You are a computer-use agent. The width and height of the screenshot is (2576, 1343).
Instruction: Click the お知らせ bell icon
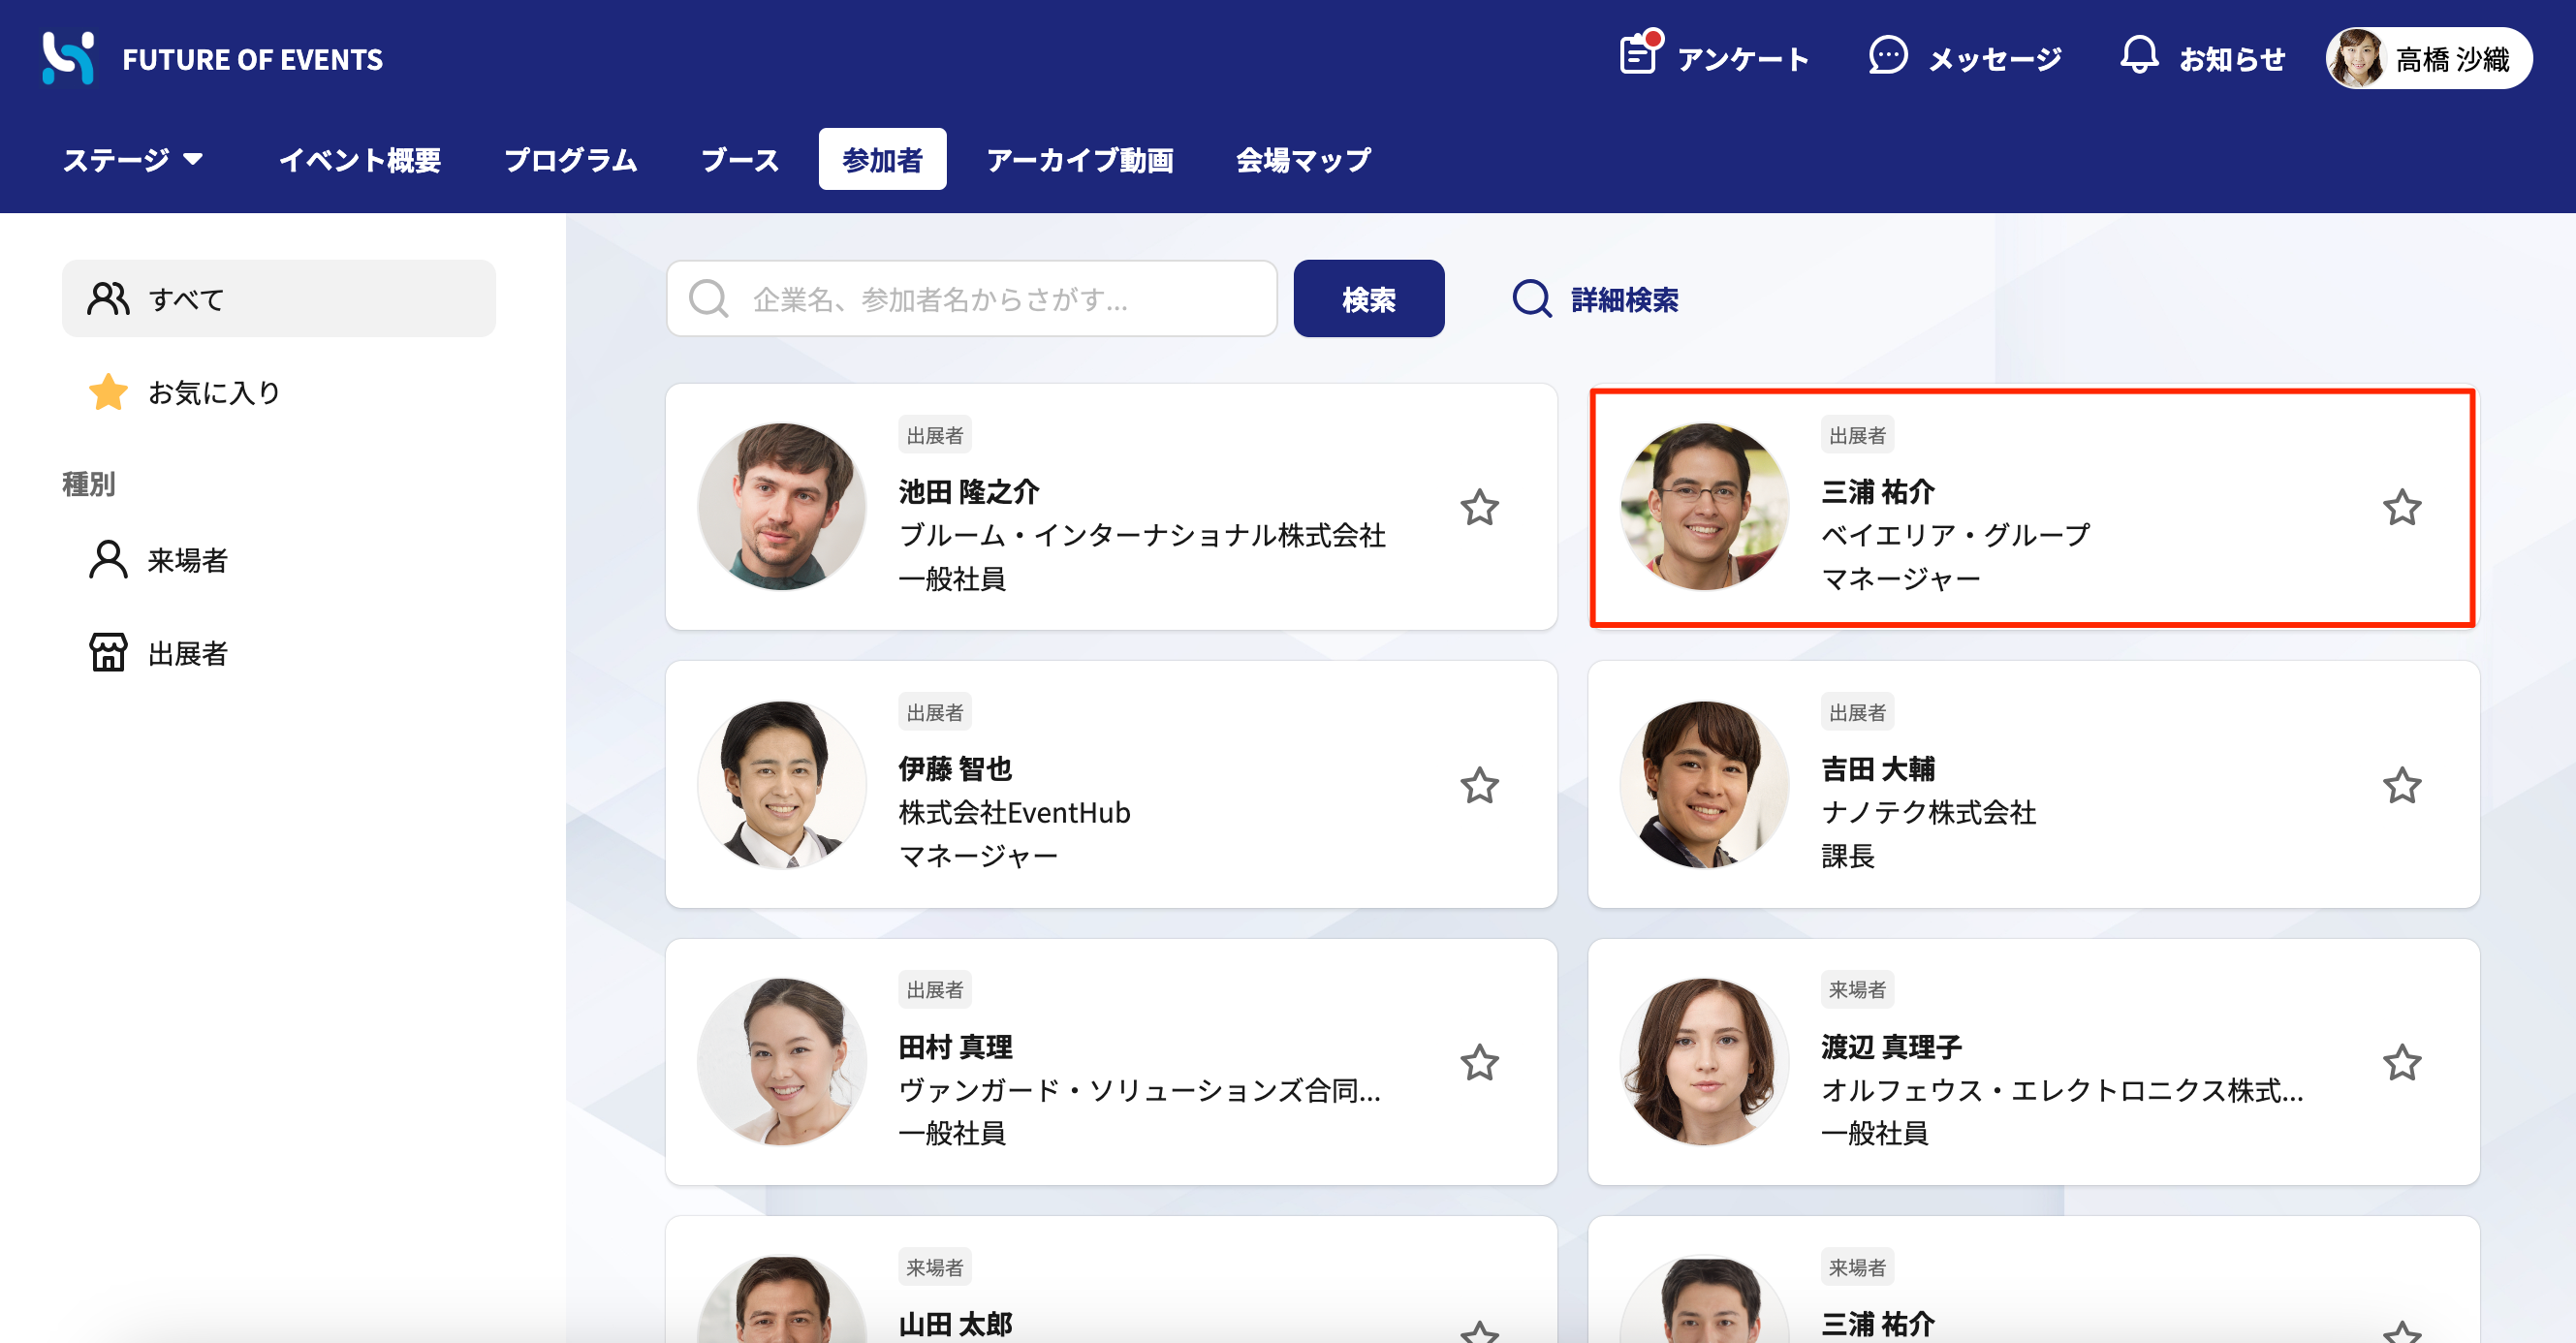(x=2138, y=56)
